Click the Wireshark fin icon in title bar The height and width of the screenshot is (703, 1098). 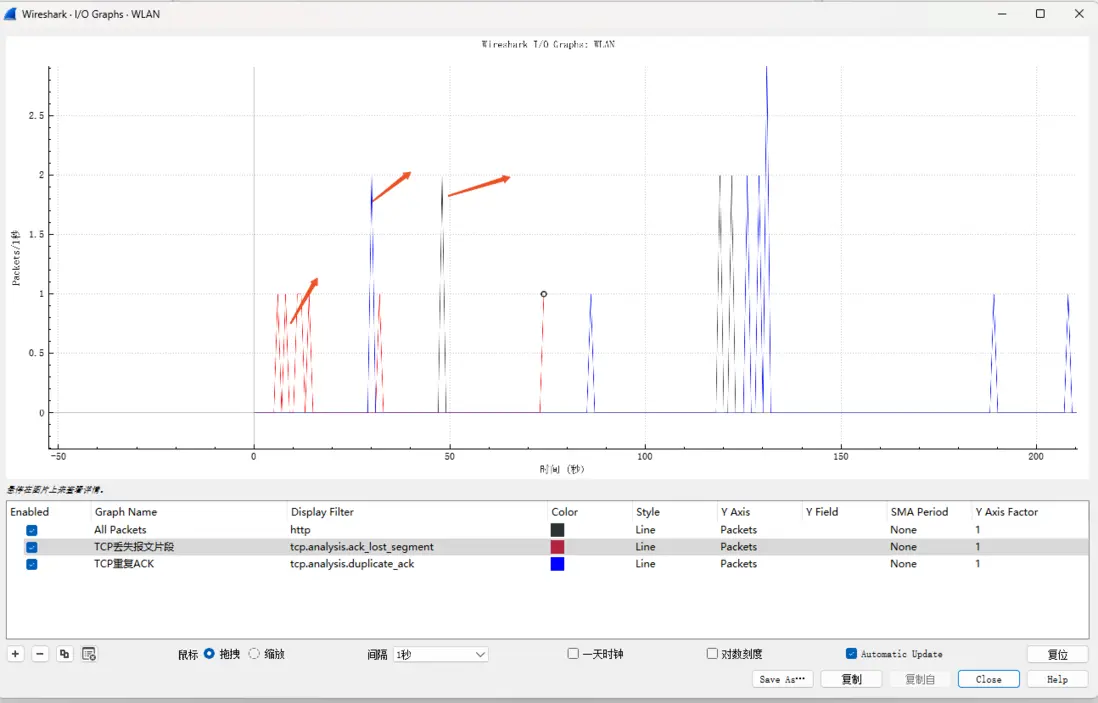pyautogui.click(x=11, y=14)
